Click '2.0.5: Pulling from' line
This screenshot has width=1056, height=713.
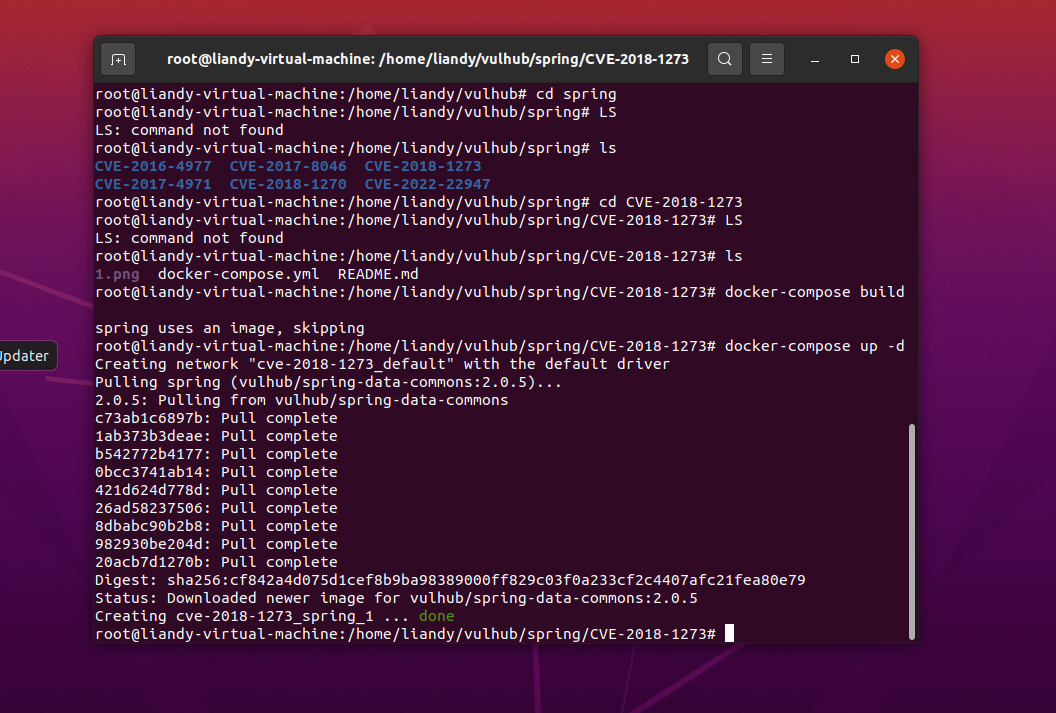(301, 400)
